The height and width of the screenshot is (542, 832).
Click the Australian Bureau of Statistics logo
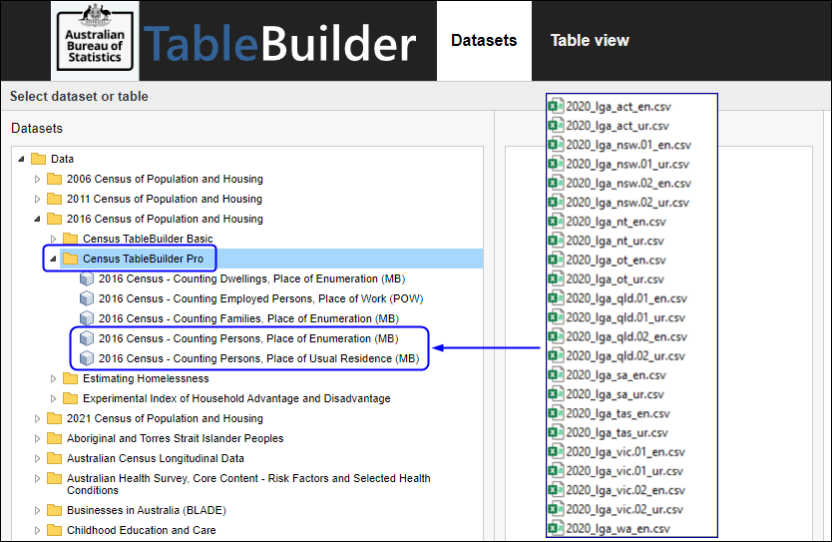coord(95,41)
